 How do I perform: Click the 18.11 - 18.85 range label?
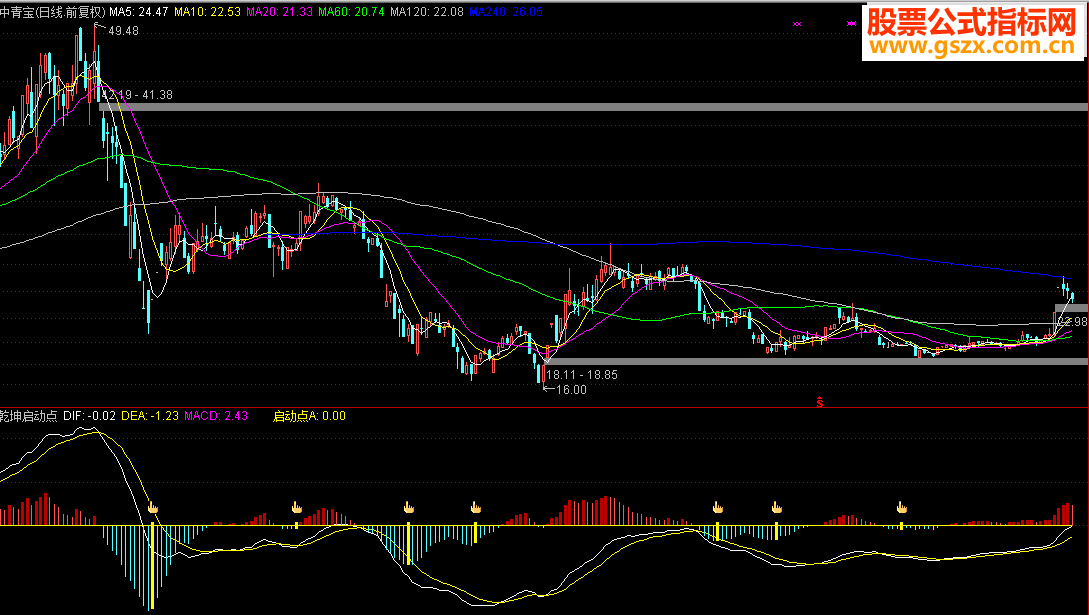[582, 375]
